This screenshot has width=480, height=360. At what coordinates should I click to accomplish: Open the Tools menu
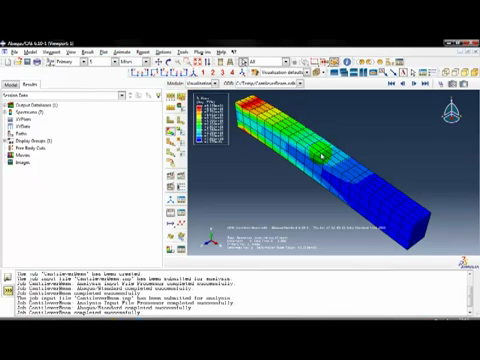pos(183,52)
